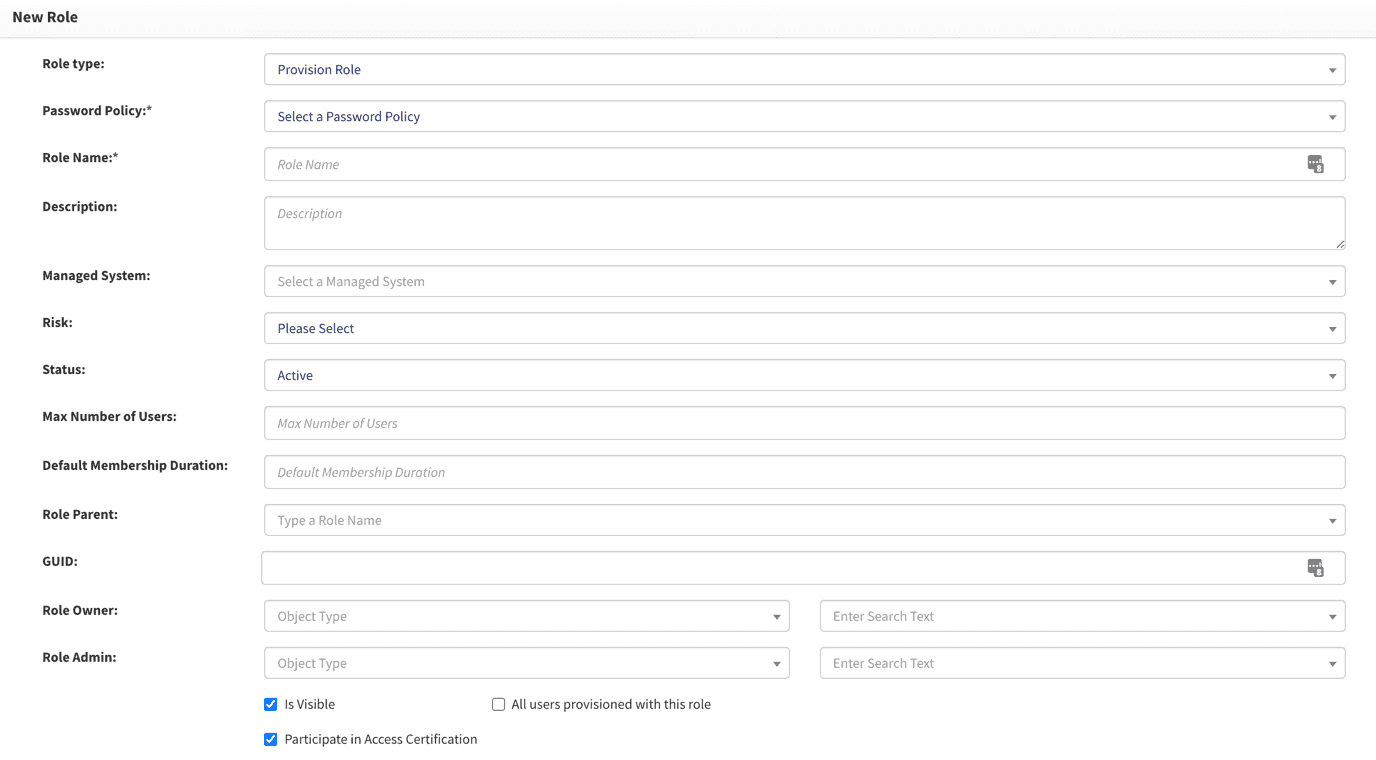Image resolution: width=1376 pixels, height=760 pixels.
Task: Click password manager icon in GUID field
Action: tap(1315, 568)
